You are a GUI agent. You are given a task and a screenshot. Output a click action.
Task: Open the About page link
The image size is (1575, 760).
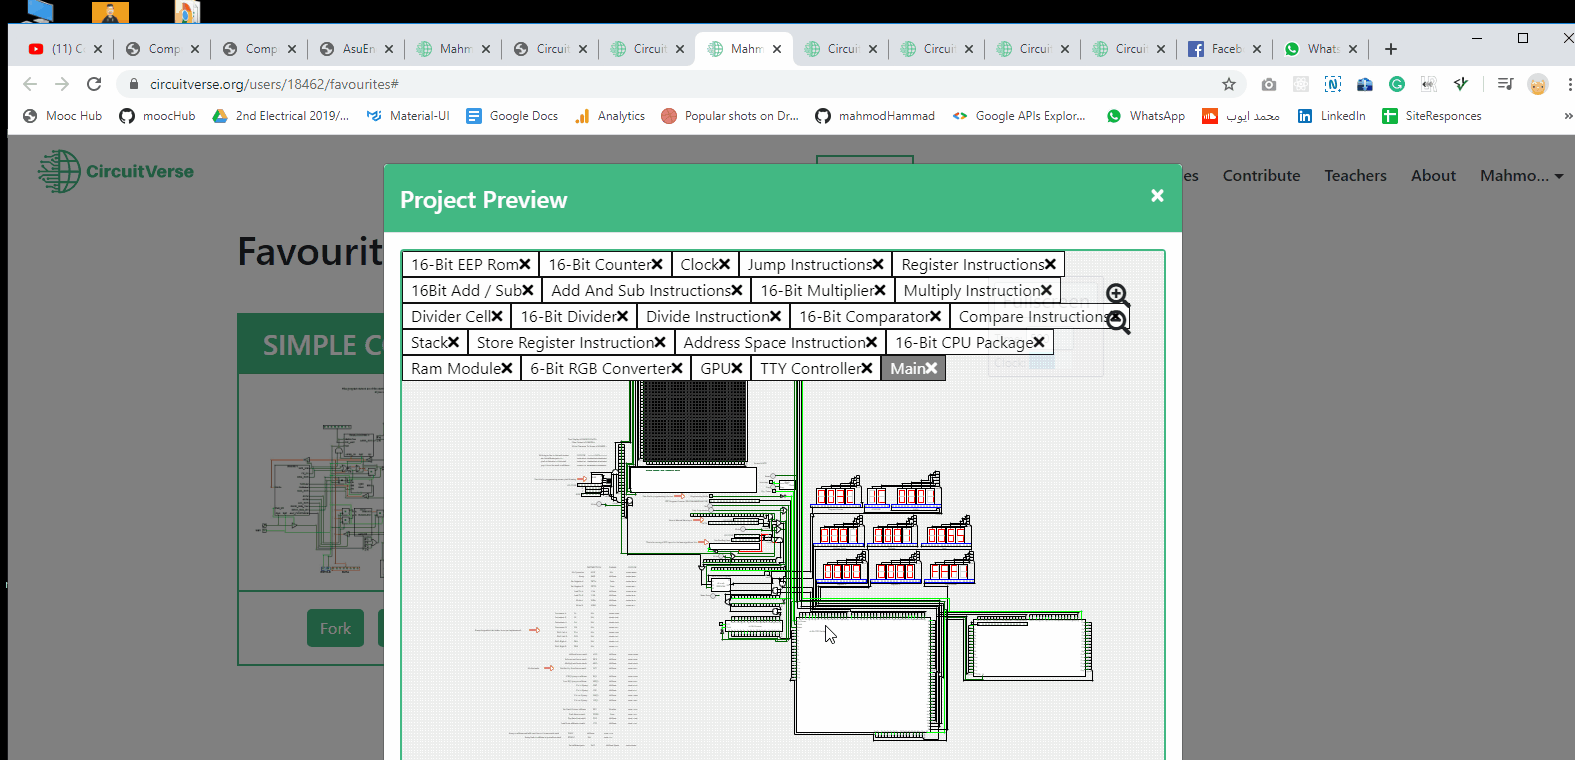pos(1433,175)
